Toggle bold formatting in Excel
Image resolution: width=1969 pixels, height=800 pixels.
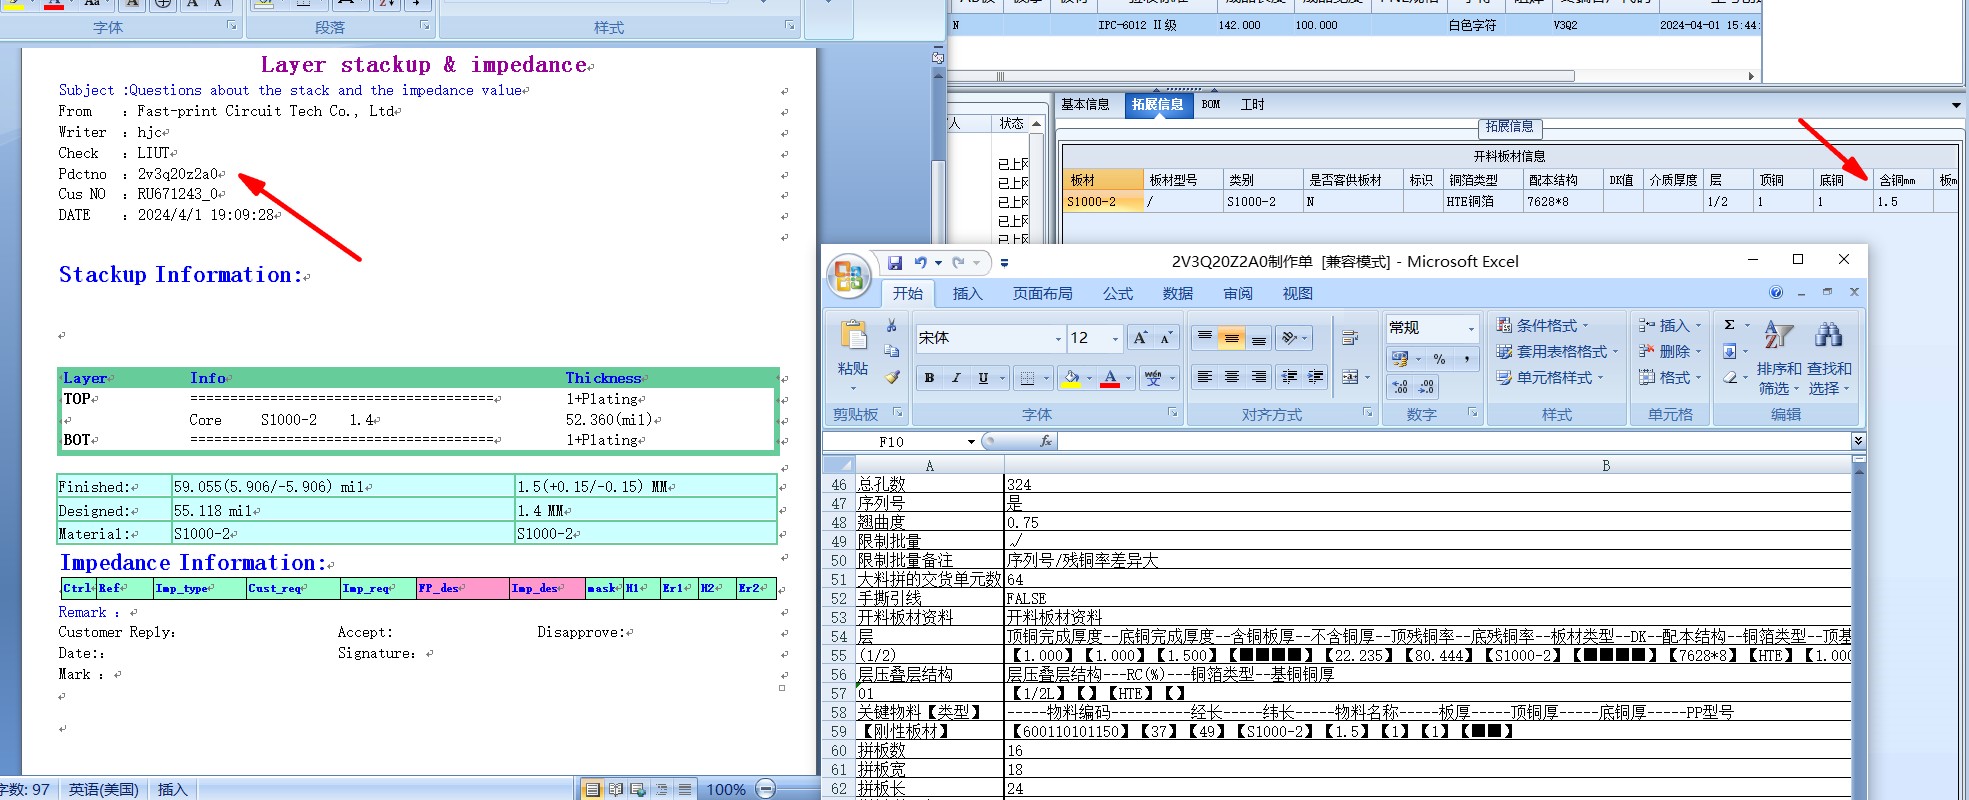(x=930, y=377)
